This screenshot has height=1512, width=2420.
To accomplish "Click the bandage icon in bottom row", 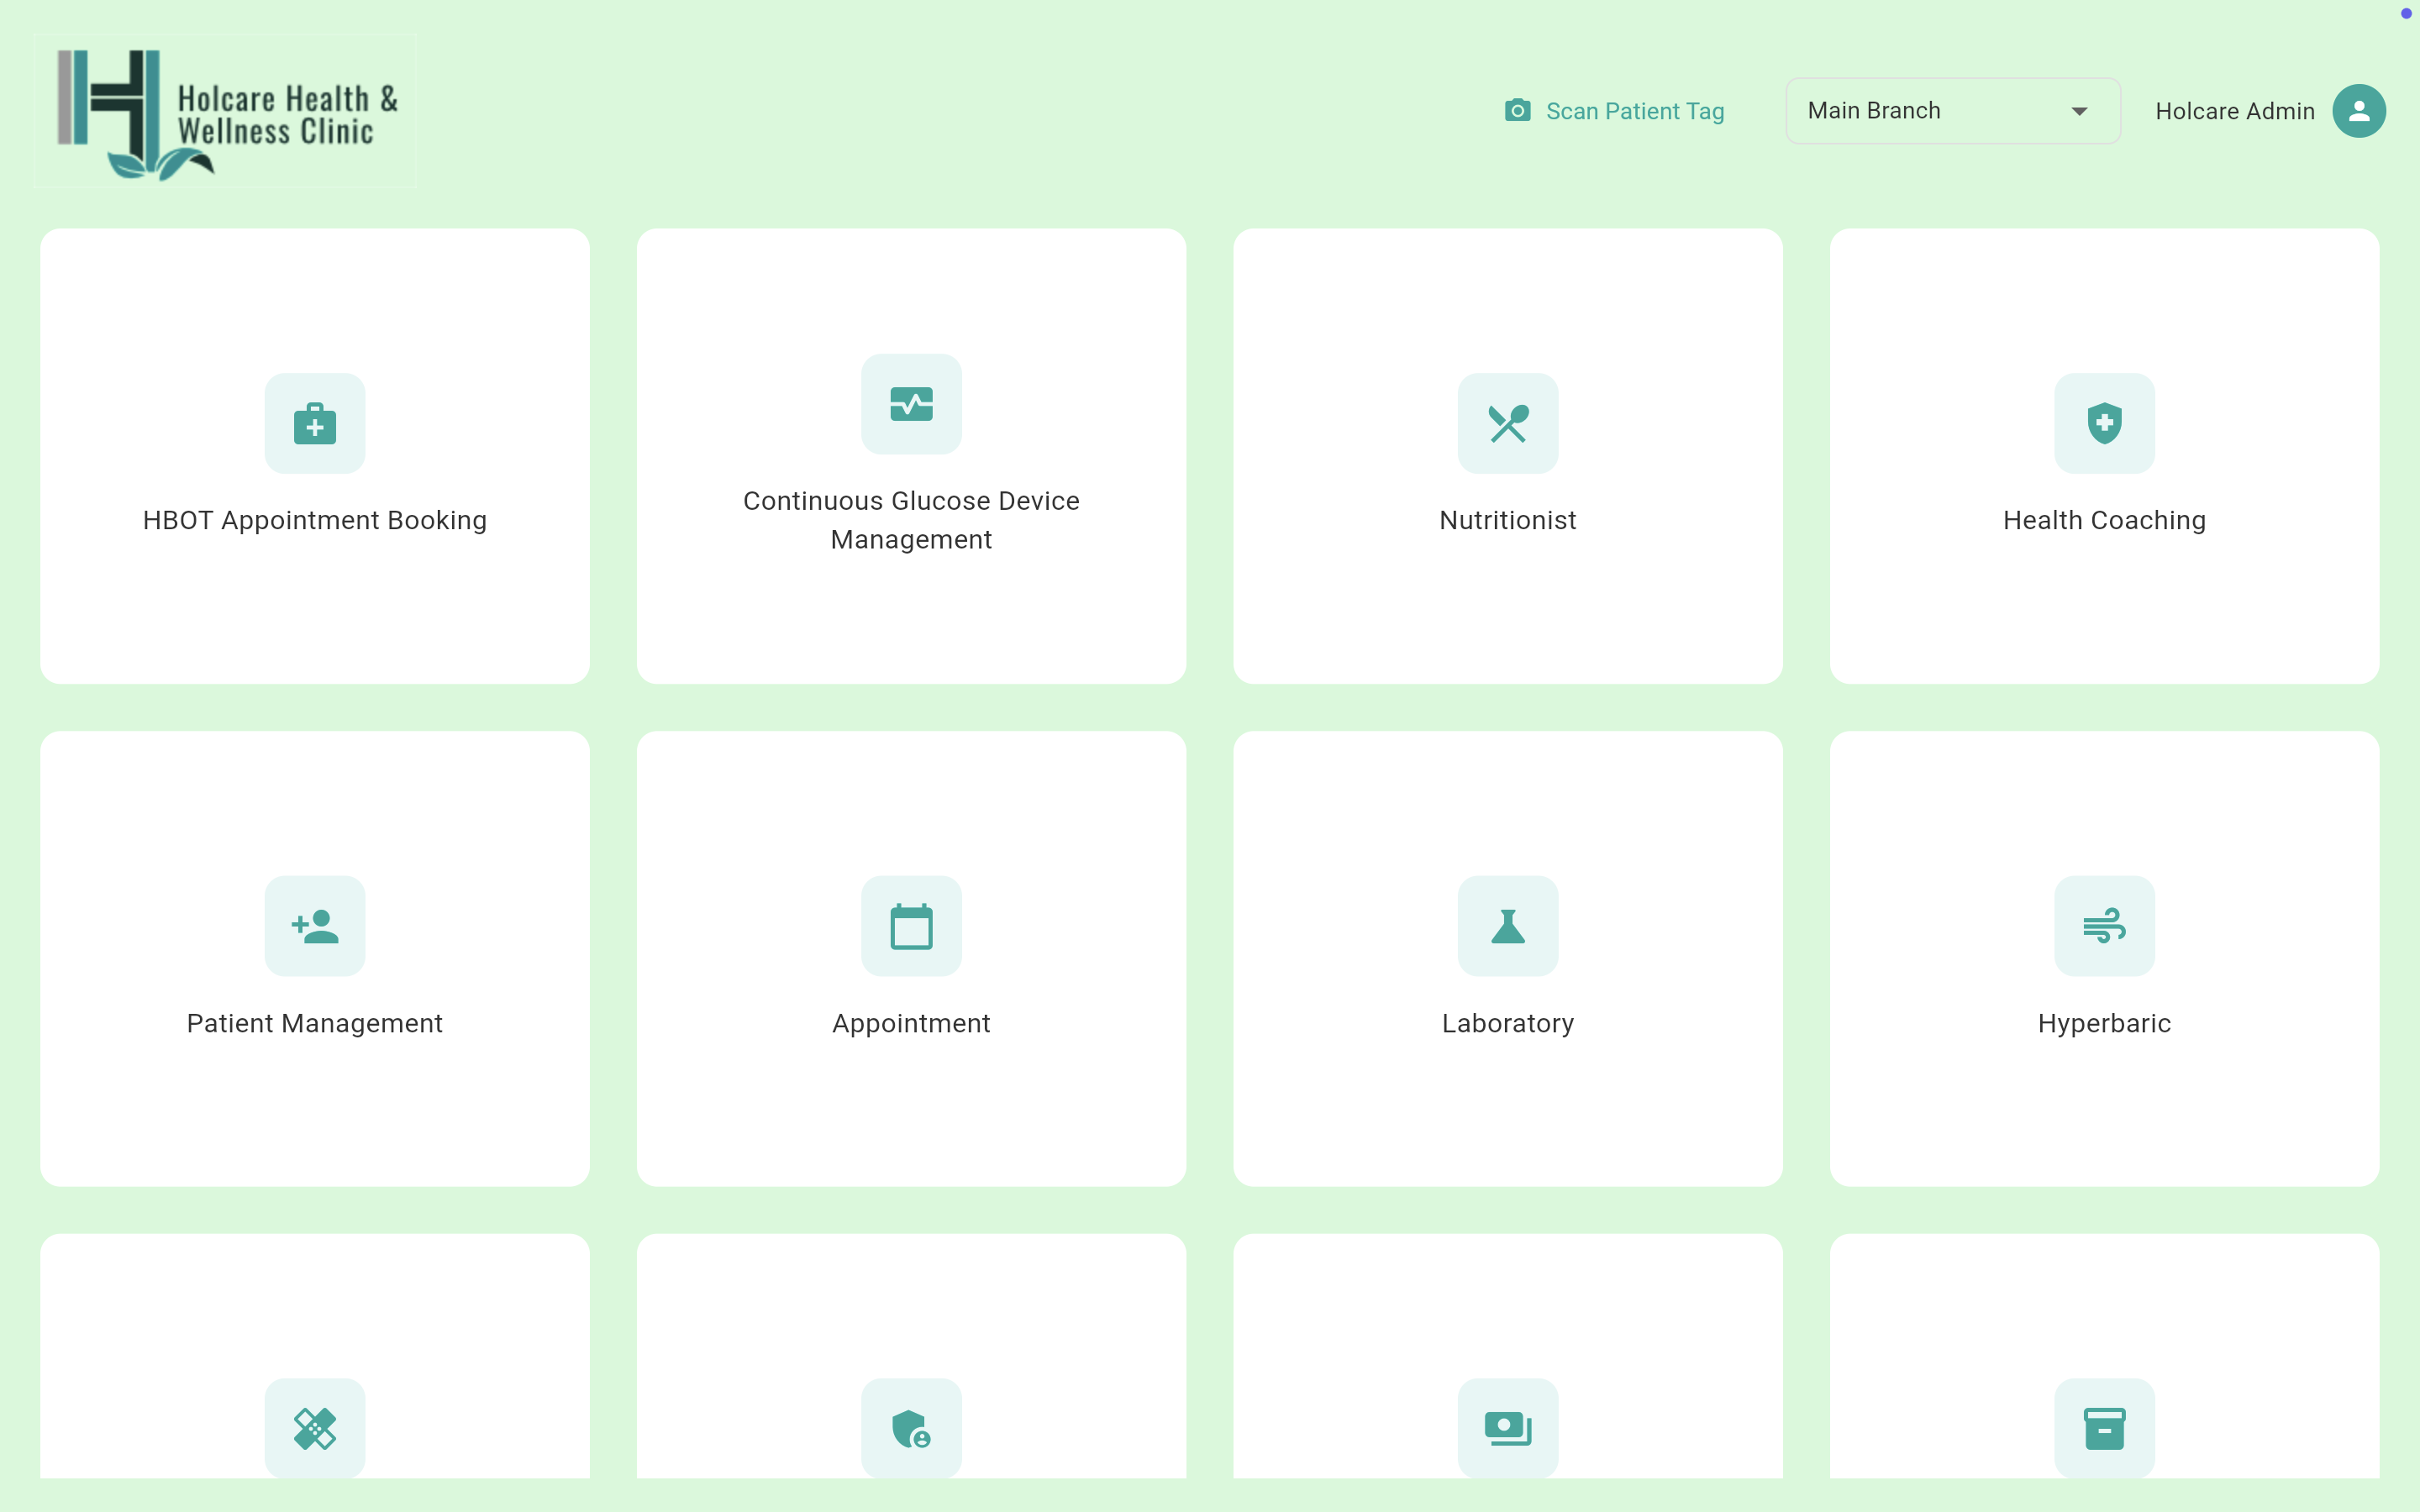I will click(x=315, y=1428).
